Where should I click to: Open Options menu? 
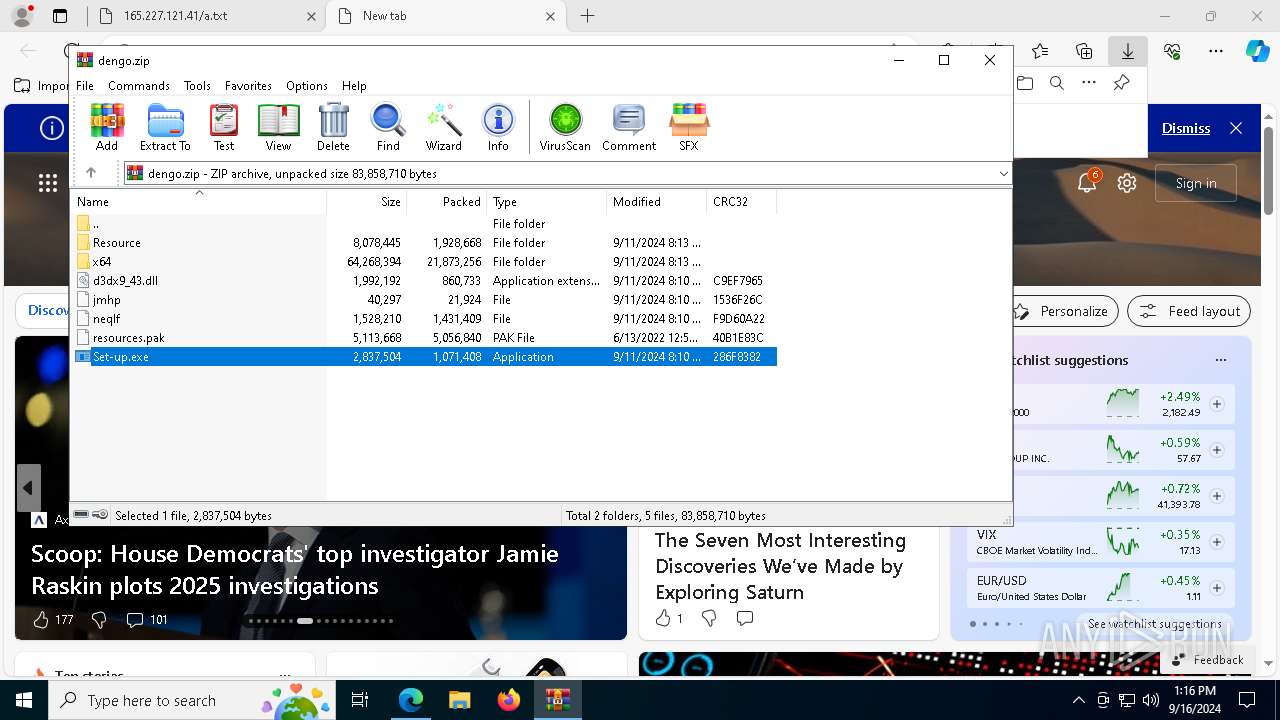(x=307, y=86)
